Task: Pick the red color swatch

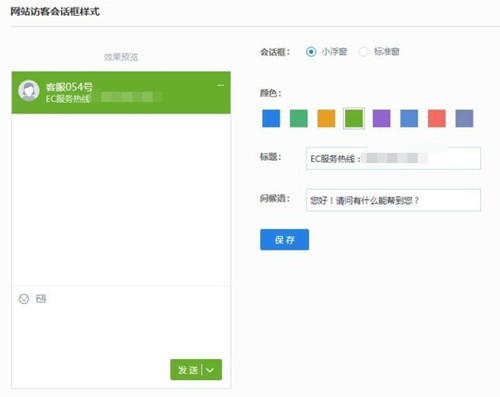Action: pos(437,118)
